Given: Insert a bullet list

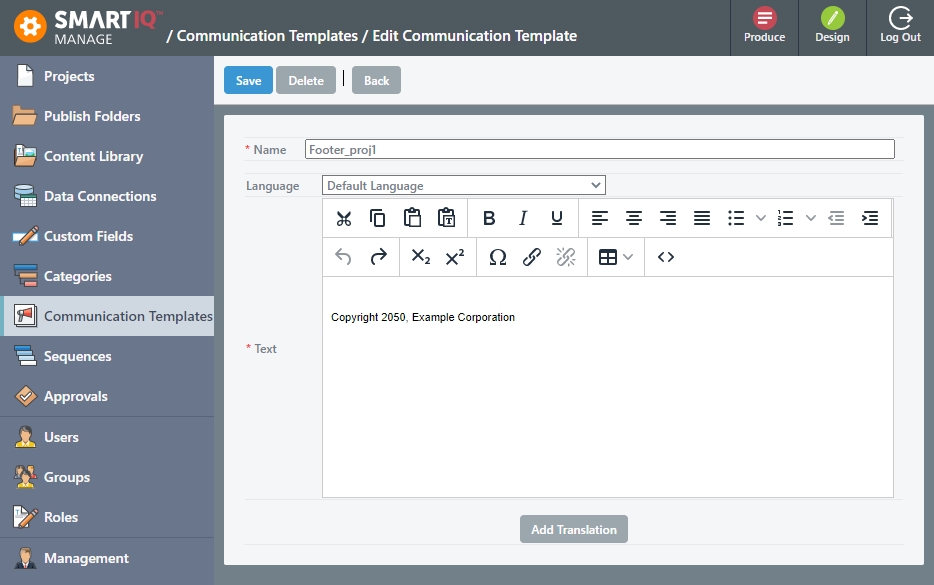Looking at the screenshot, I should 736,219.
